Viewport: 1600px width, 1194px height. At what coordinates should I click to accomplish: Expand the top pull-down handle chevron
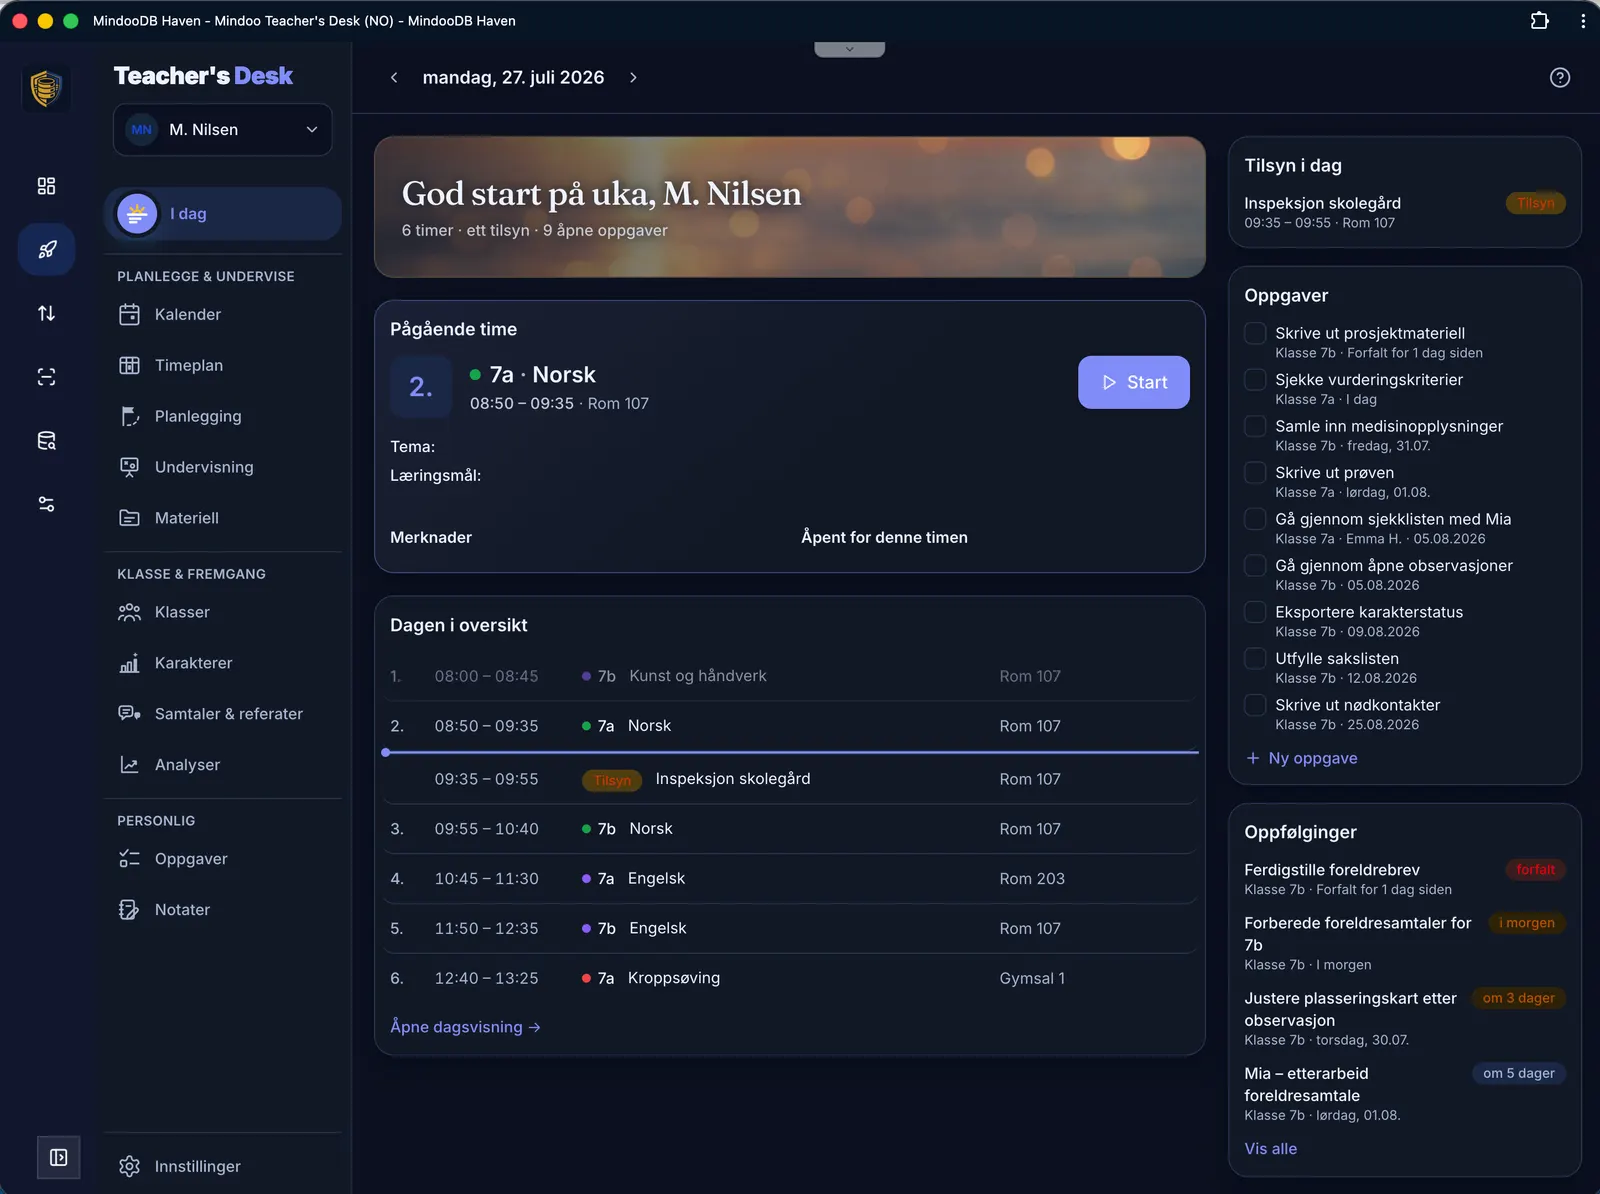click(x=849, y=49)
